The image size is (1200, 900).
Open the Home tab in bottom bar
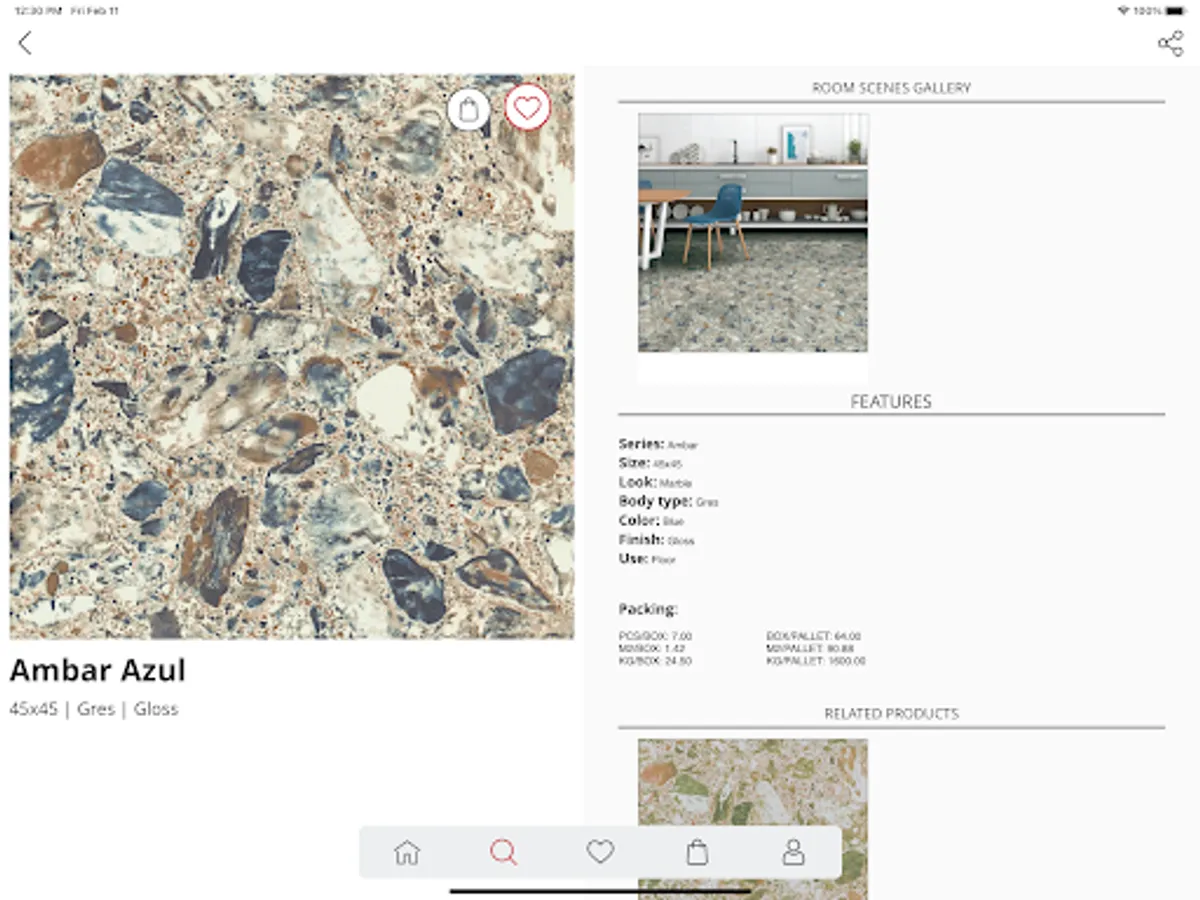pyautogui.click(x=407, y=852)
